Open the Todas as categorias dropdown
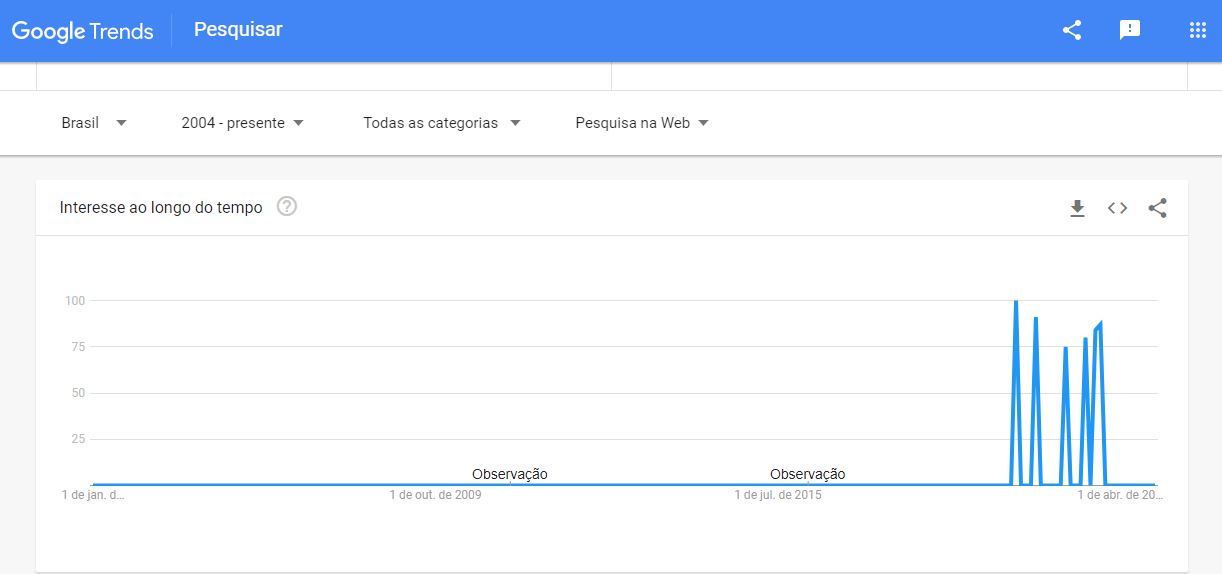 pyautogui.click(x=442, y=123)
